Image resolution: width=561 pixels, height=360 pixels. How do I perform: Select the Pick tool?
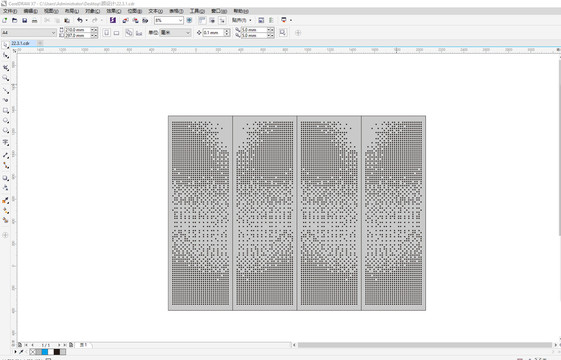tap(5, 45)
